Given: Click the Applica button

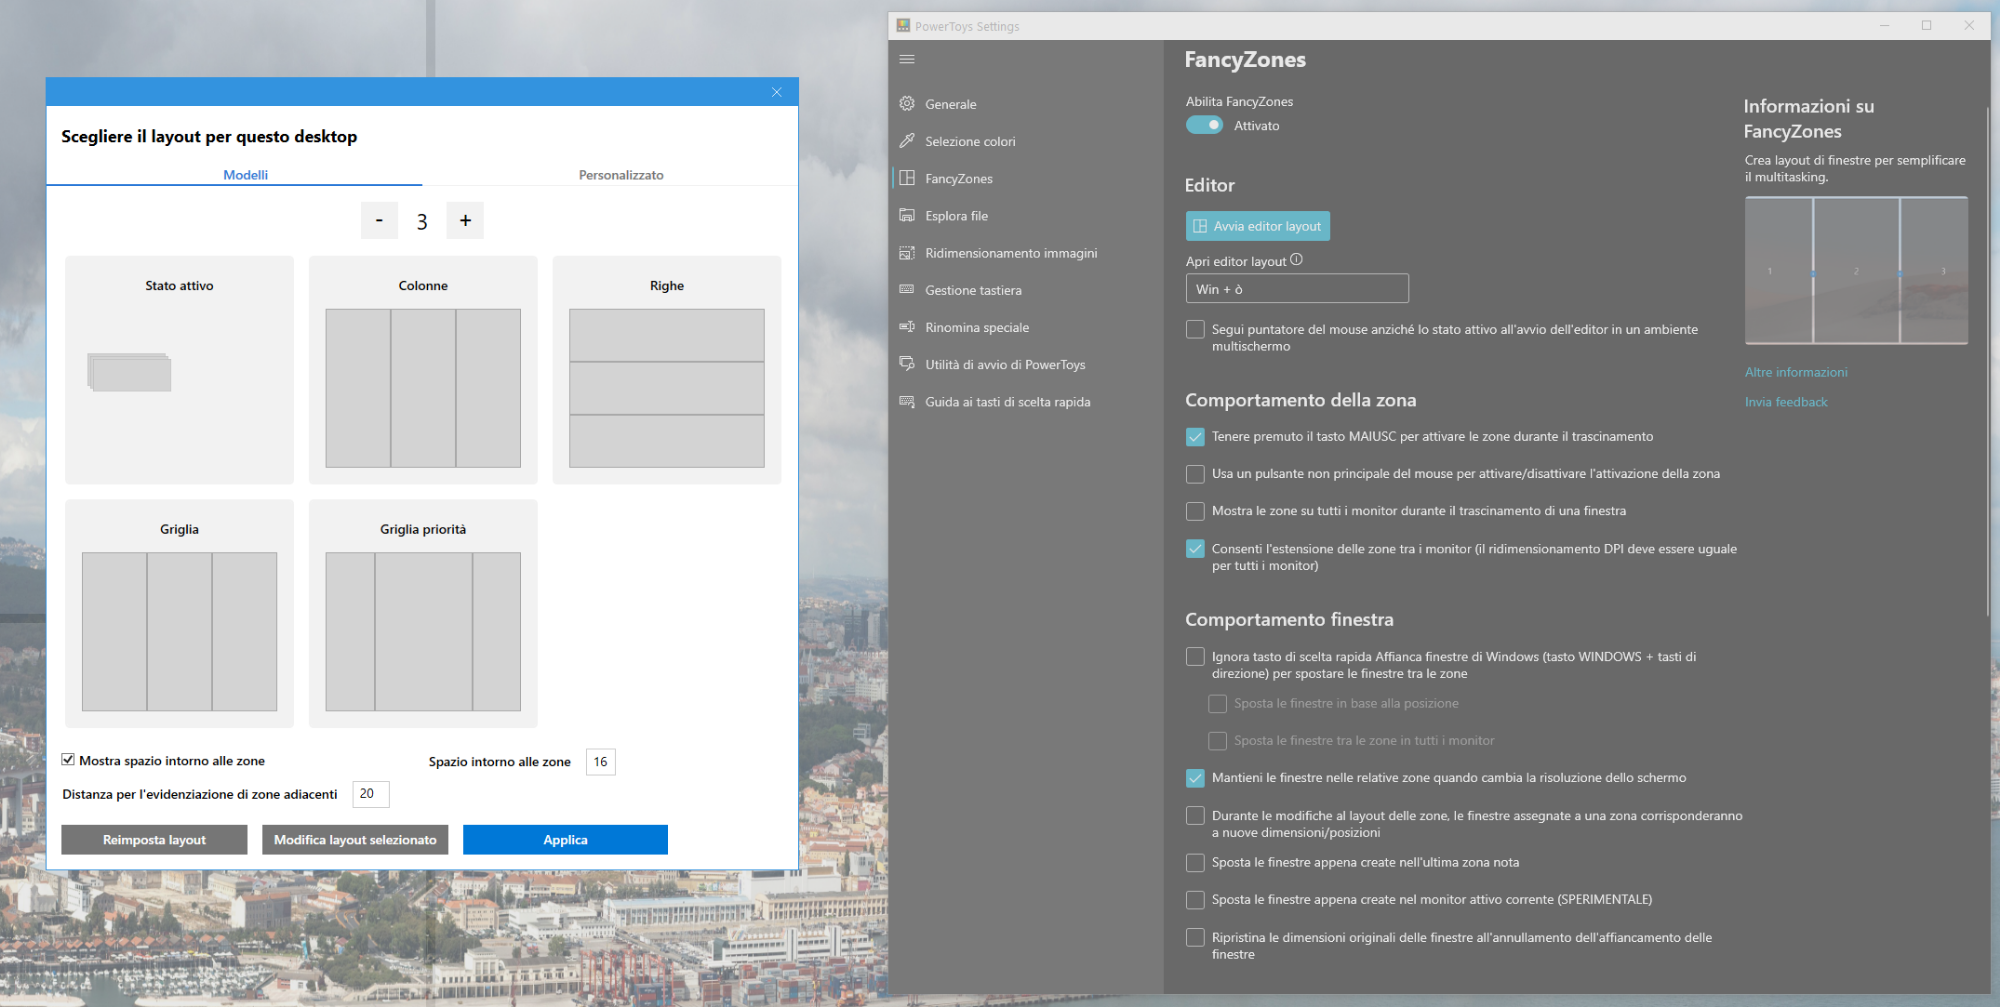Looking at the screenshot, I should tap(565, 840).
